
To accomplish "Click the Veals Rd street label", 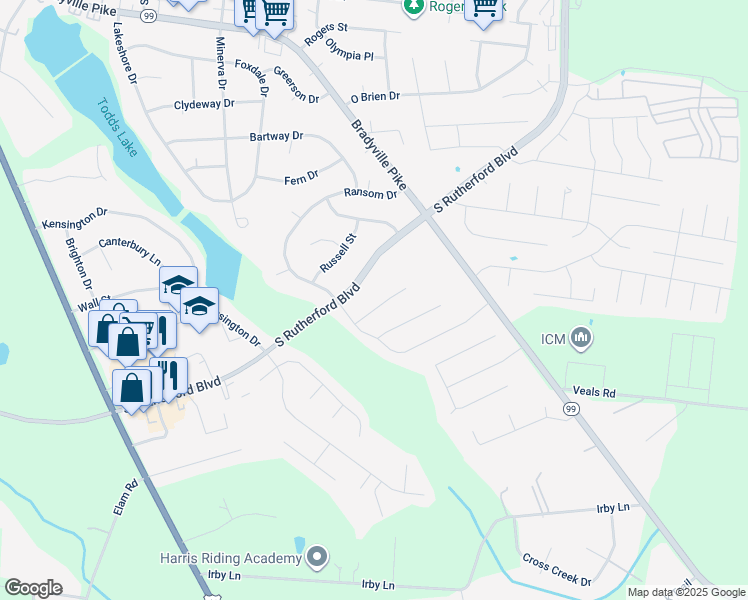I will pyautogui.click(x=594, y=392).
